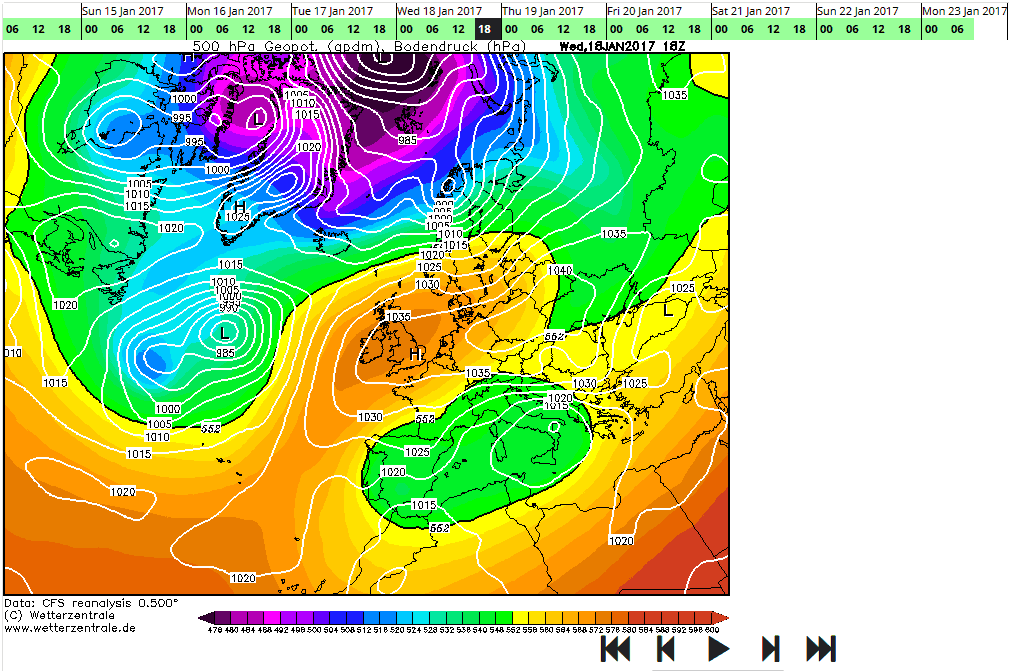1009x671 pixels.
Task: Select the 18 hour under Sat 21 Jan 2017
Action: pyautogui.click(x=799, y=29)
